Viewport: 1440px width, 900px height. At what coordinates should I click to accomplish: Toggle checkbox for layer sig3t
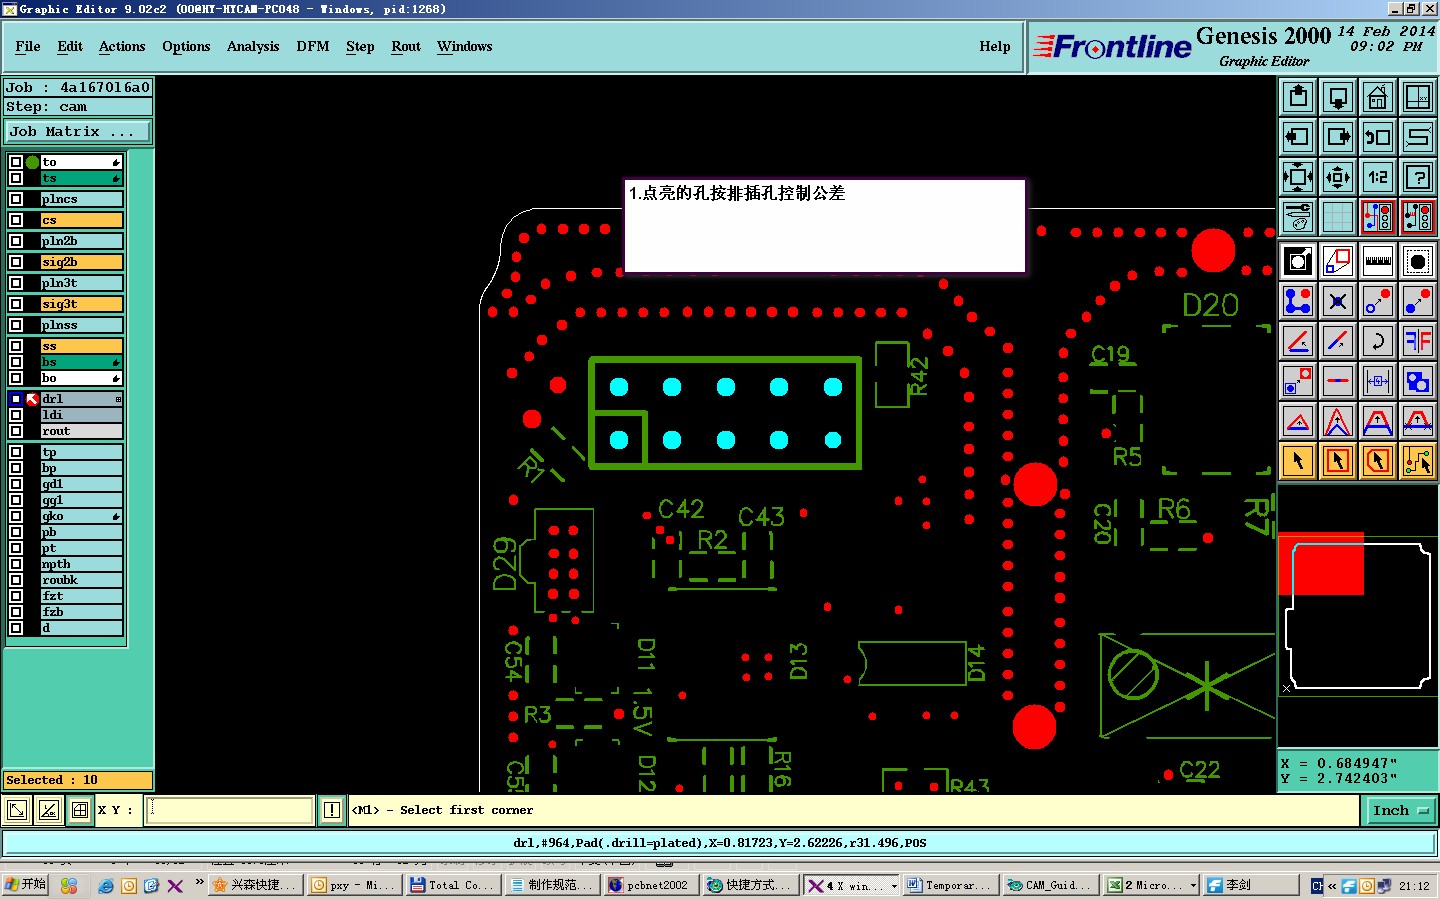16,304
